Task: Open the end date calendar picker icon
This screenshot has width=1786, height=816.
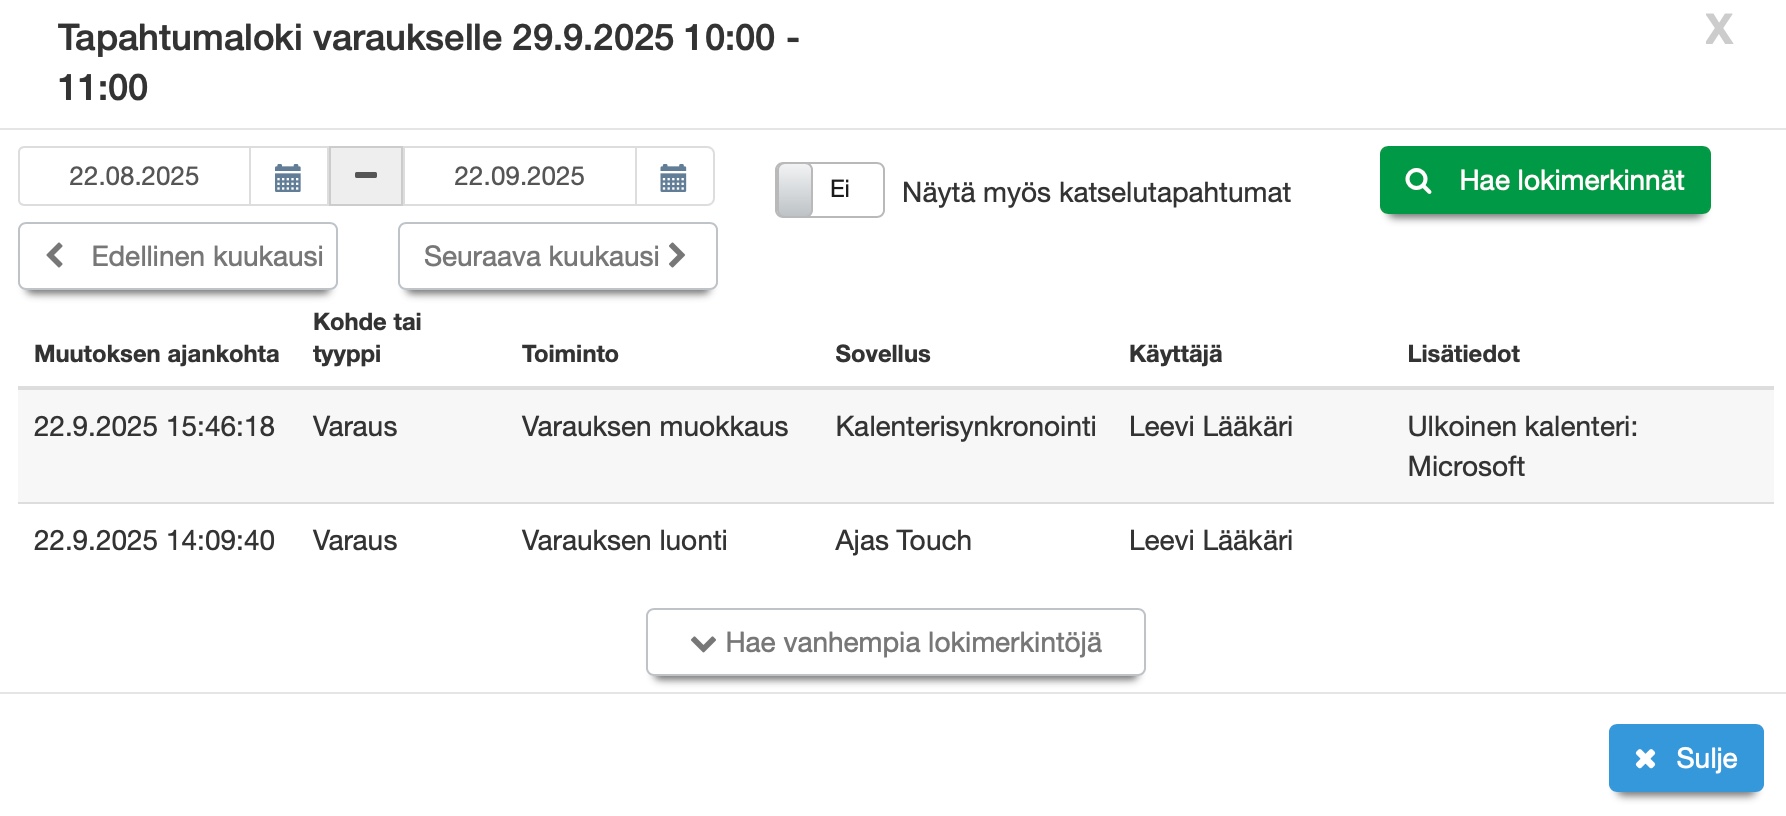Action: tap(674, 178)
